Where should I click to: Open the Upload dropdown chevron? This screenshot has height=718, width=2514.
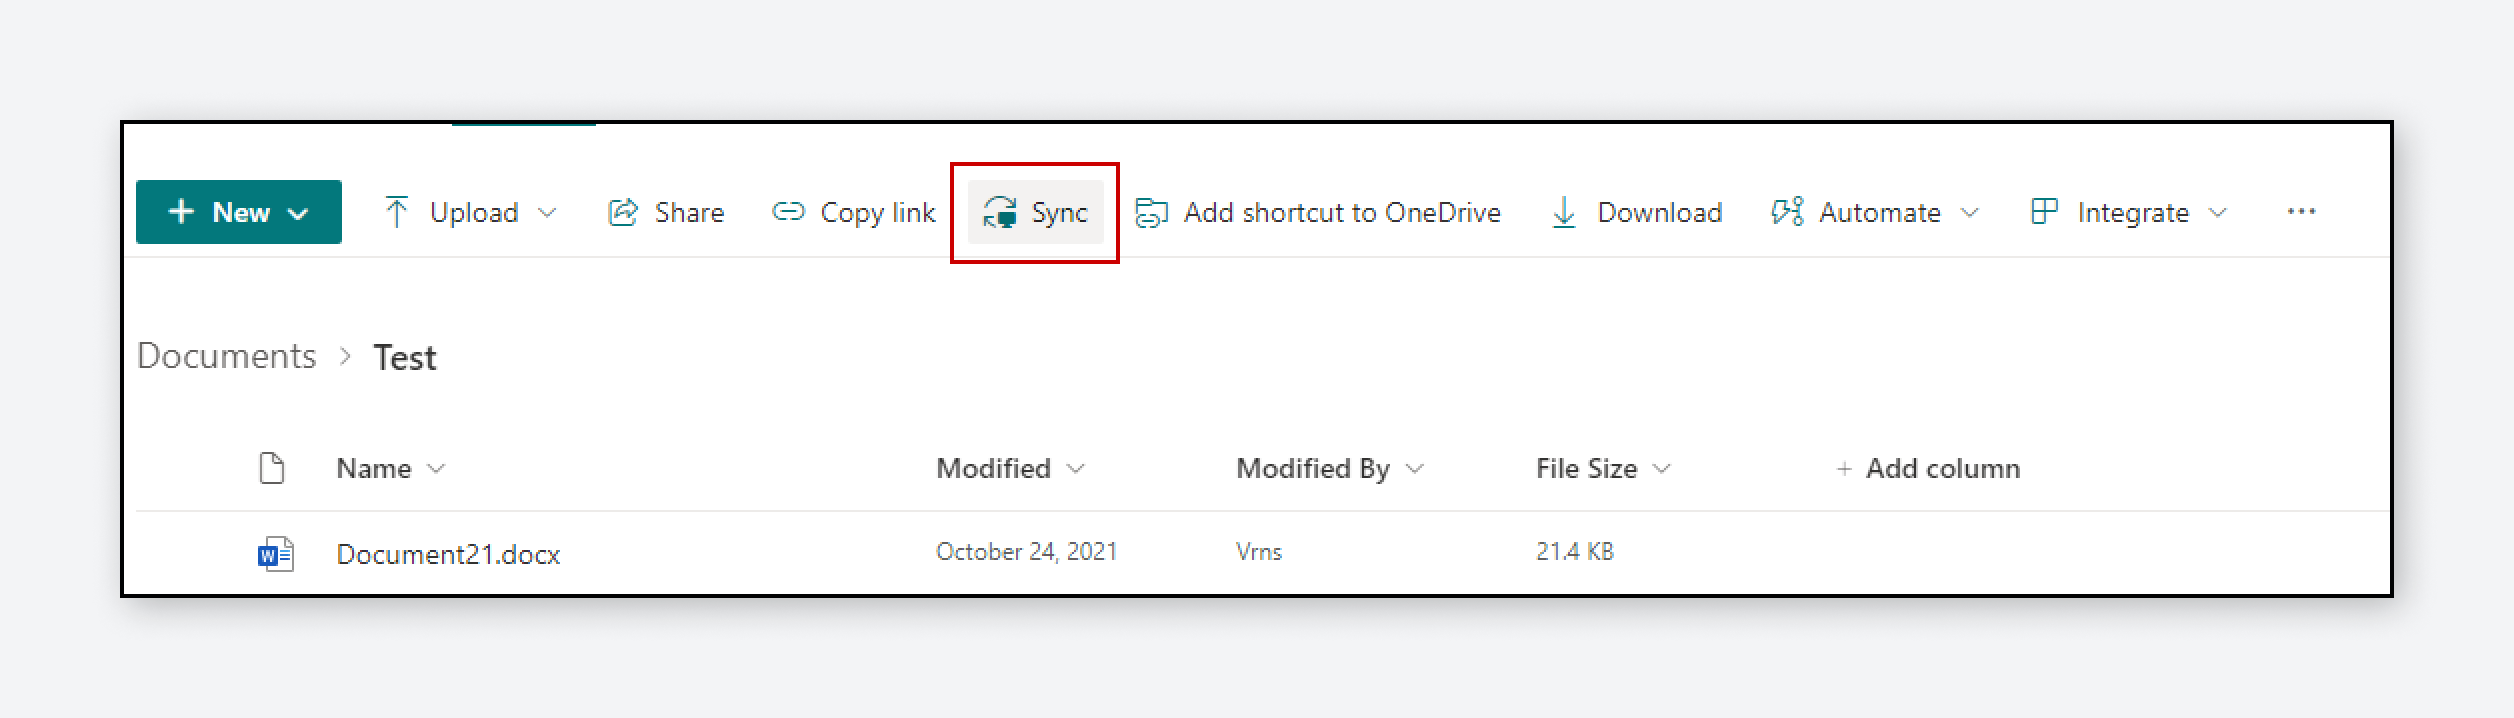tap(547, 212)
